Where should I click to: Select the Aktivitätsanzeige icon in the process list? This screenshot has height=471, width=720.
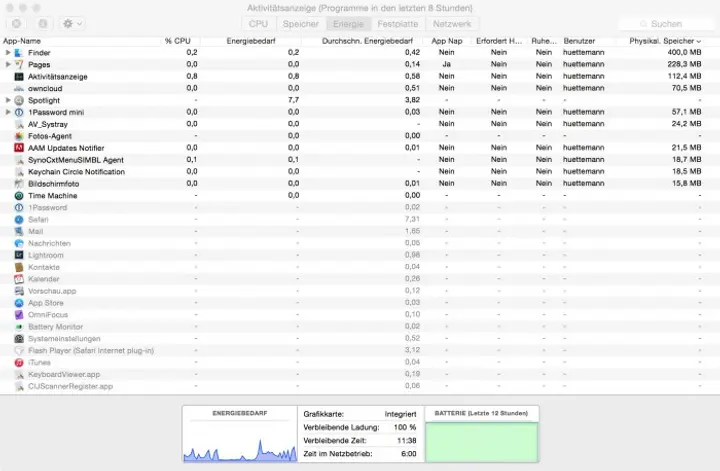click(x=19, y=76)
